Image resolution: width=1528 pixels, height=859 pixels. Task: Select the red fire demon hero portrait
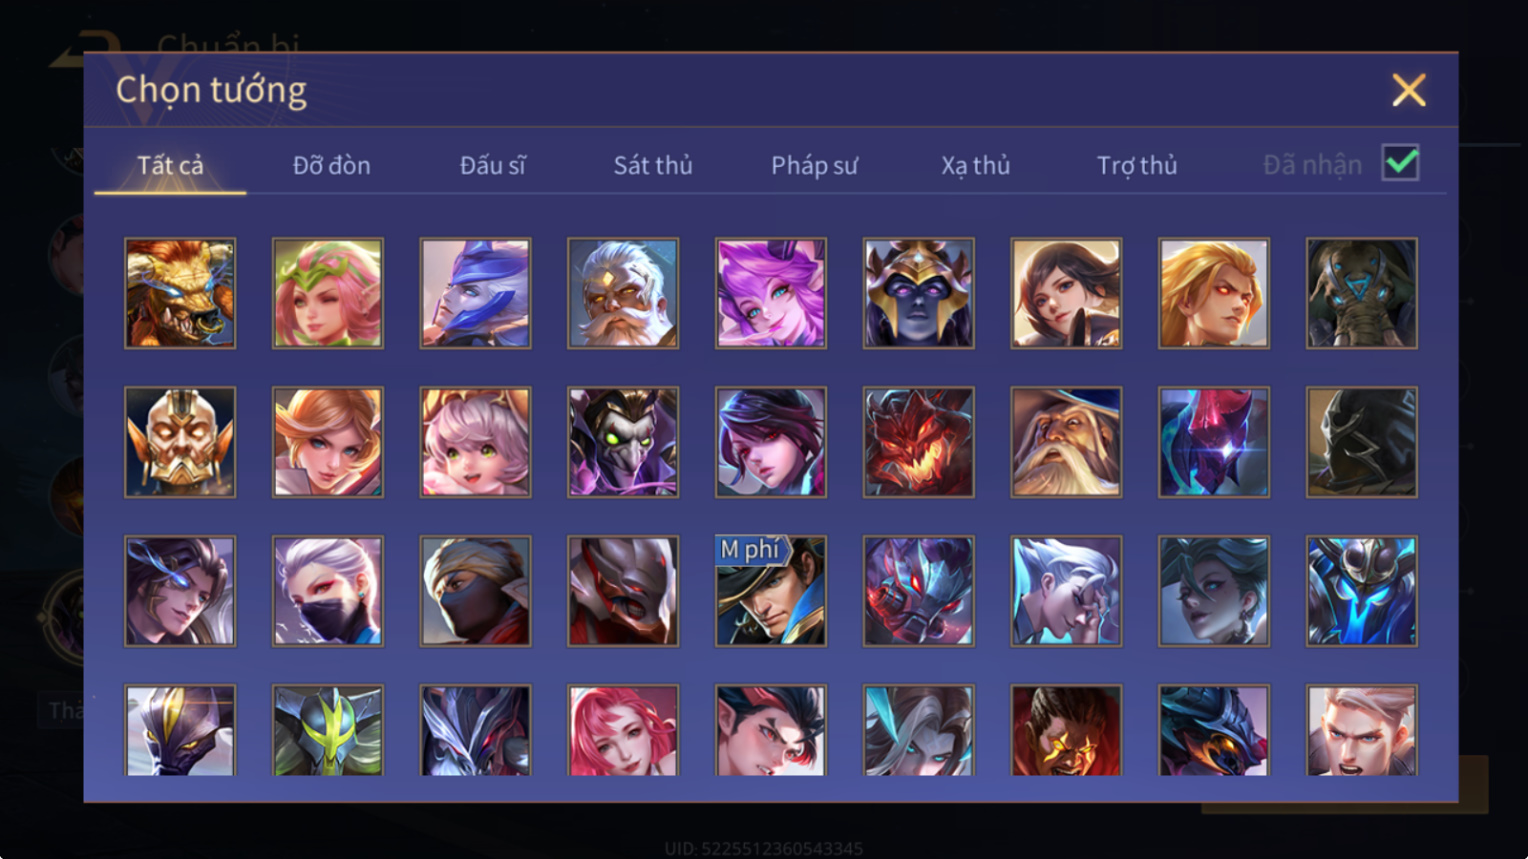918,442
